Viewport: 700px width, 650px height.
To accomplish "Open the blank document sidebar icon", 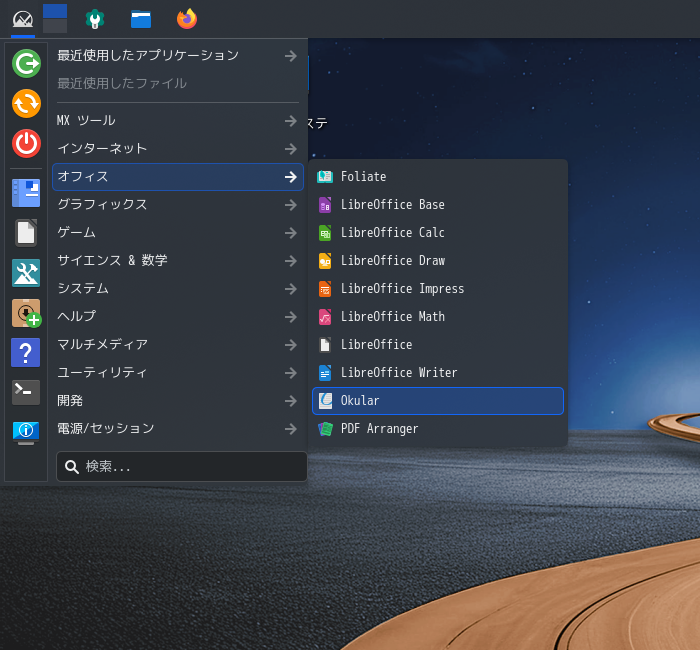I will point(26,233).
